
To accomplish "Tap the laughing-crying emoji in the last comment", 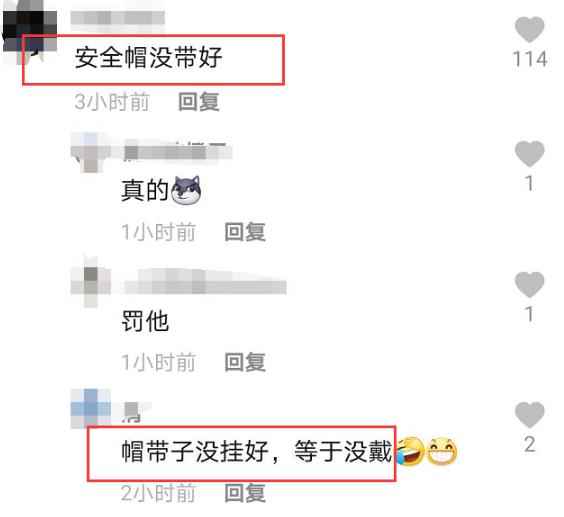I will coord(410,452).
